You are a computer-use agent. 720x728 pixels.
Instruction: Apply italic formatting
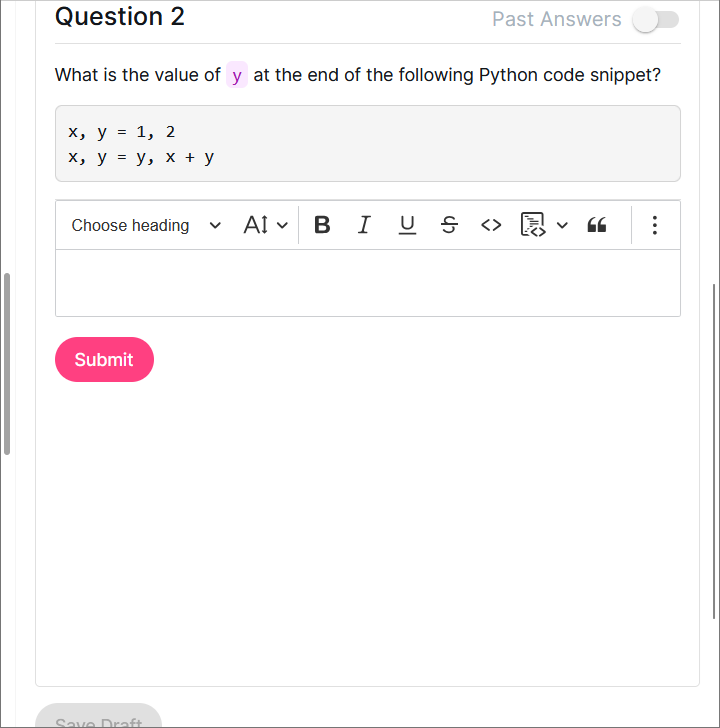click(364, 225)
